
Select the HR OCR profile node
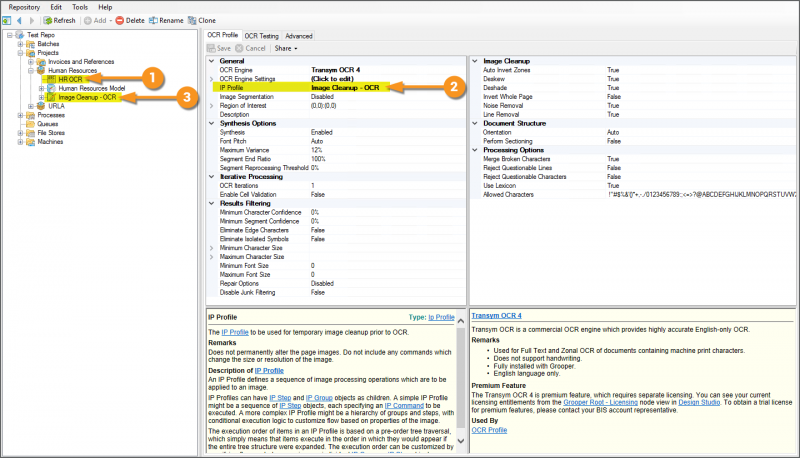pyautogui.click(x=70, y=79)
